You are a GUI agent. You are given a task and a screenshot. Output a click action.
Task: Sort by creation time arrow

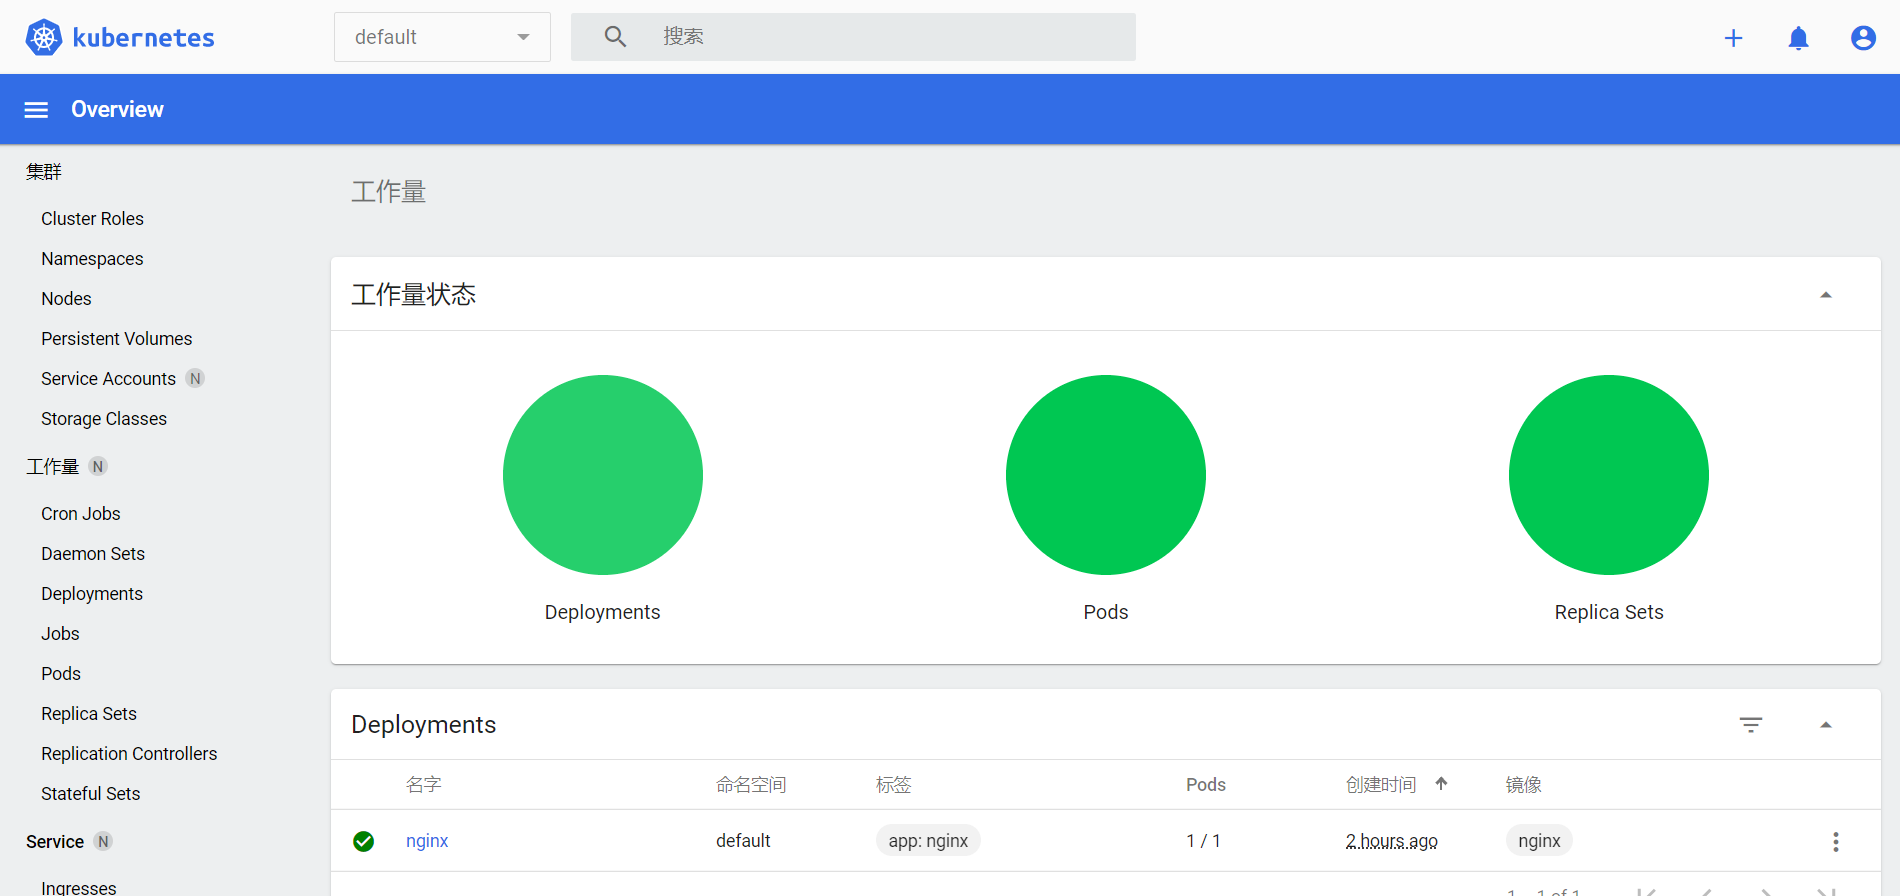(1441, 784)
